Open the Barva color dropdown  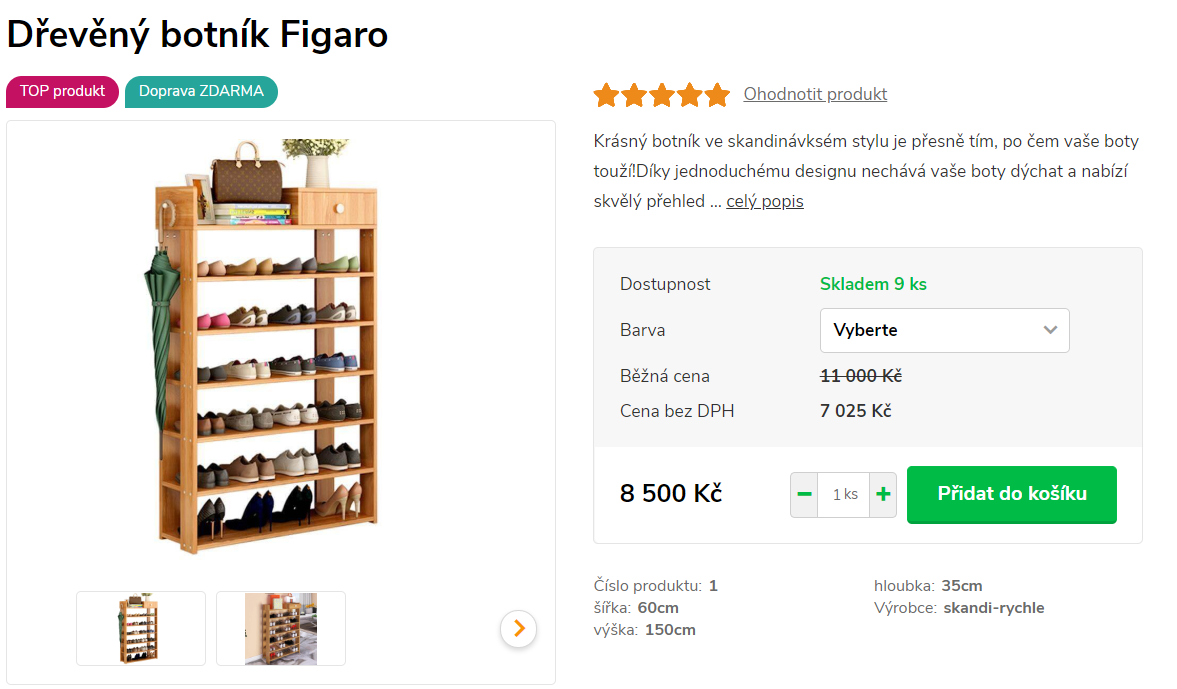[944, 330]
